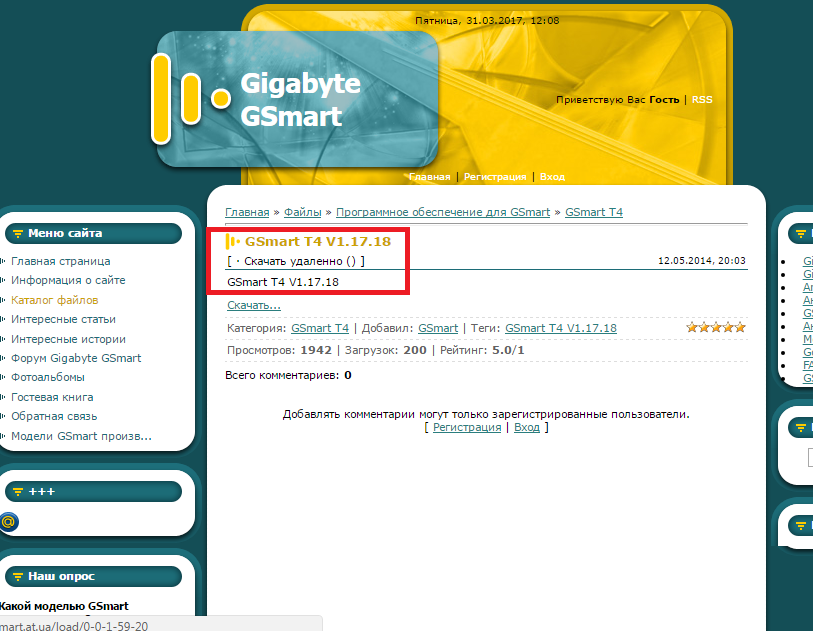Click the first star in the rating
Screen dimensions: 813x631
pos(692,327)
